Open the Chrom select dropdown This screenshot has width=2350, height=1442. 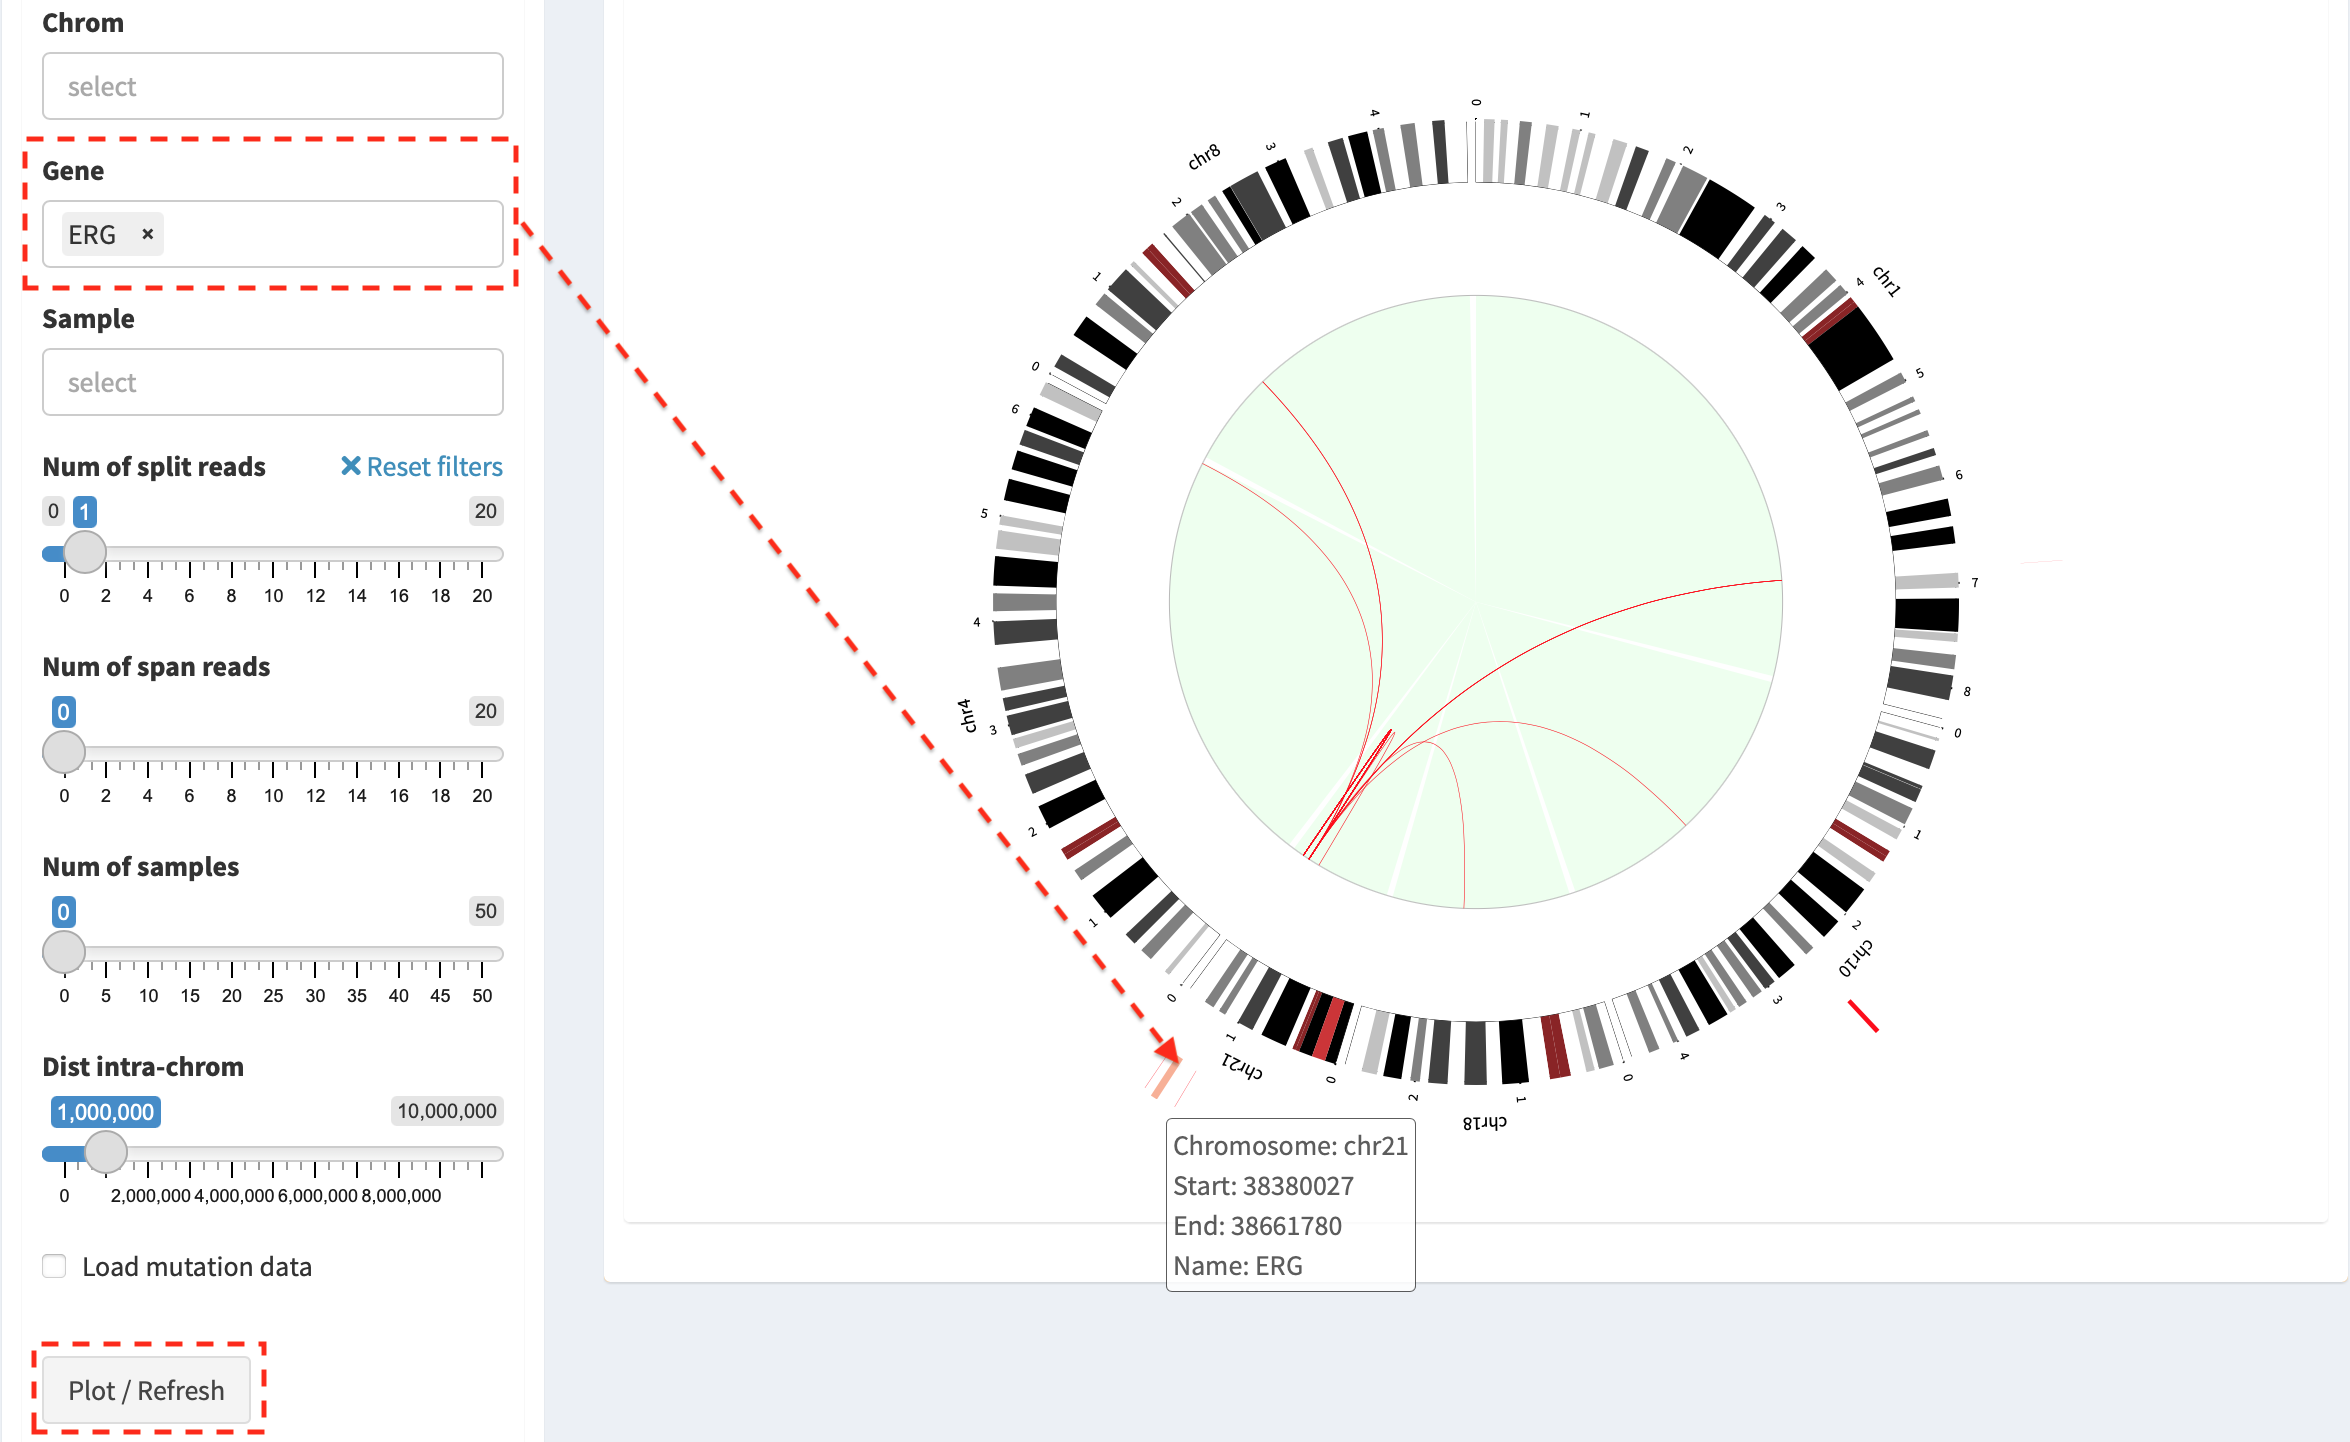pos(272,86)
